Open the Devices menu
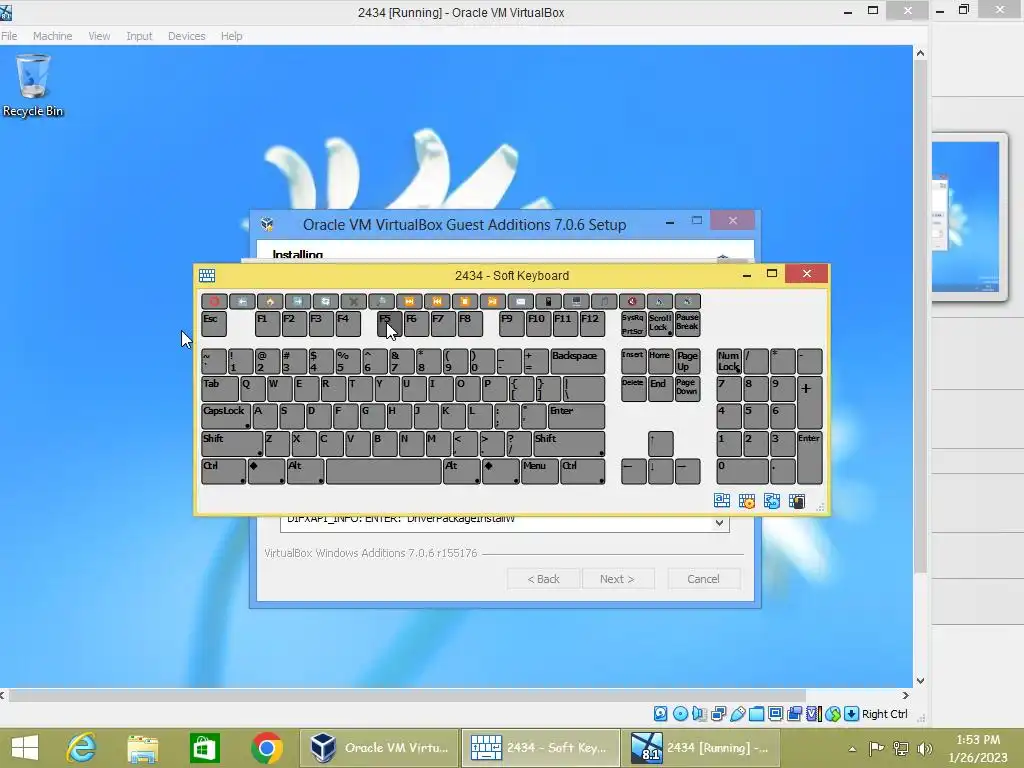This screenshot has height=768, width=1024. coord(186,36)
